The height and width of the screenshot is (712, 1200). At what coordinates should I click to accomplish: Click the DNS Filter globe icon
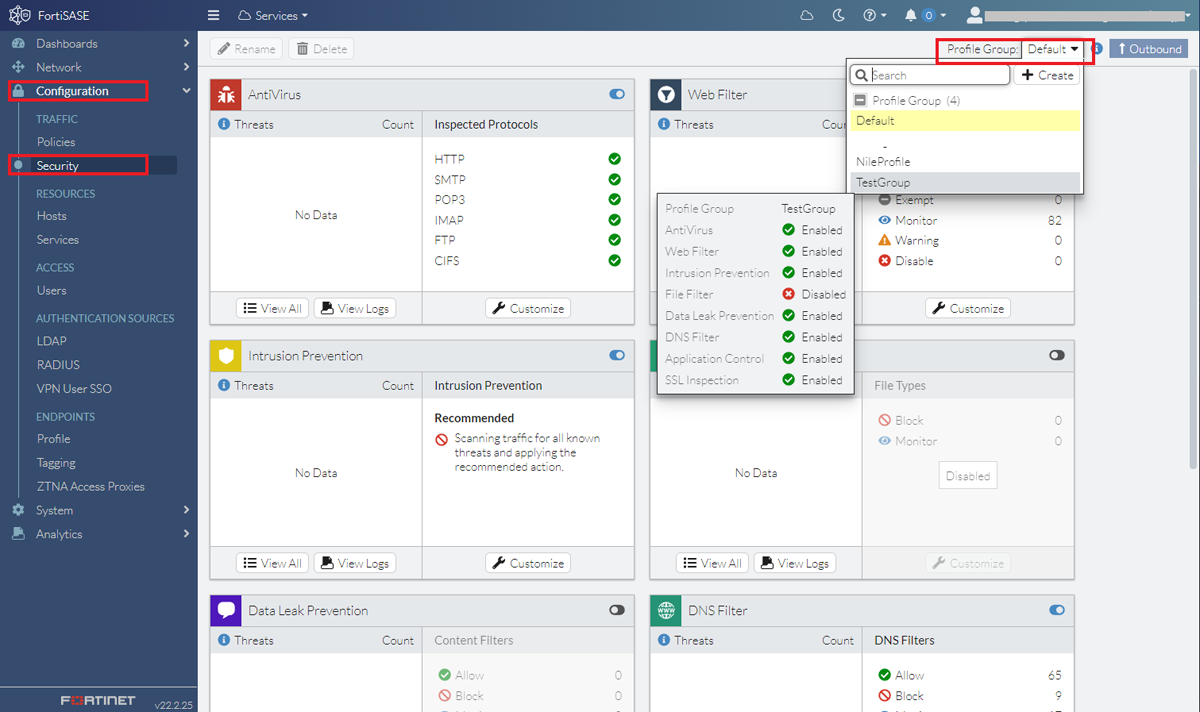666,610
